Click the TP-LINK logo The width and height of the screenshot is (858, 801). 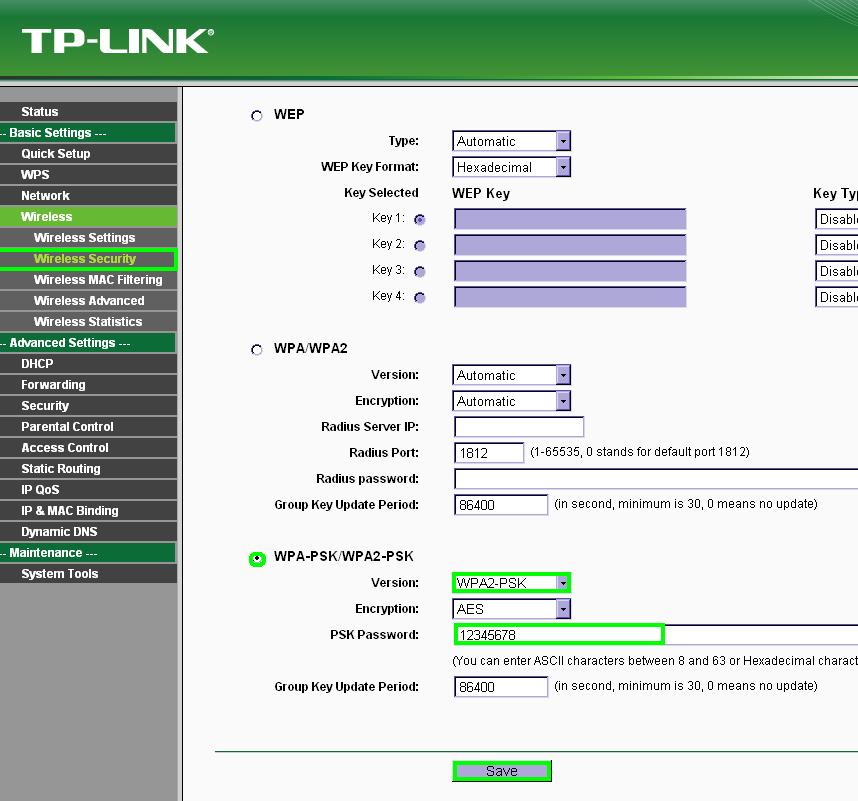click(x=116, y=40)
